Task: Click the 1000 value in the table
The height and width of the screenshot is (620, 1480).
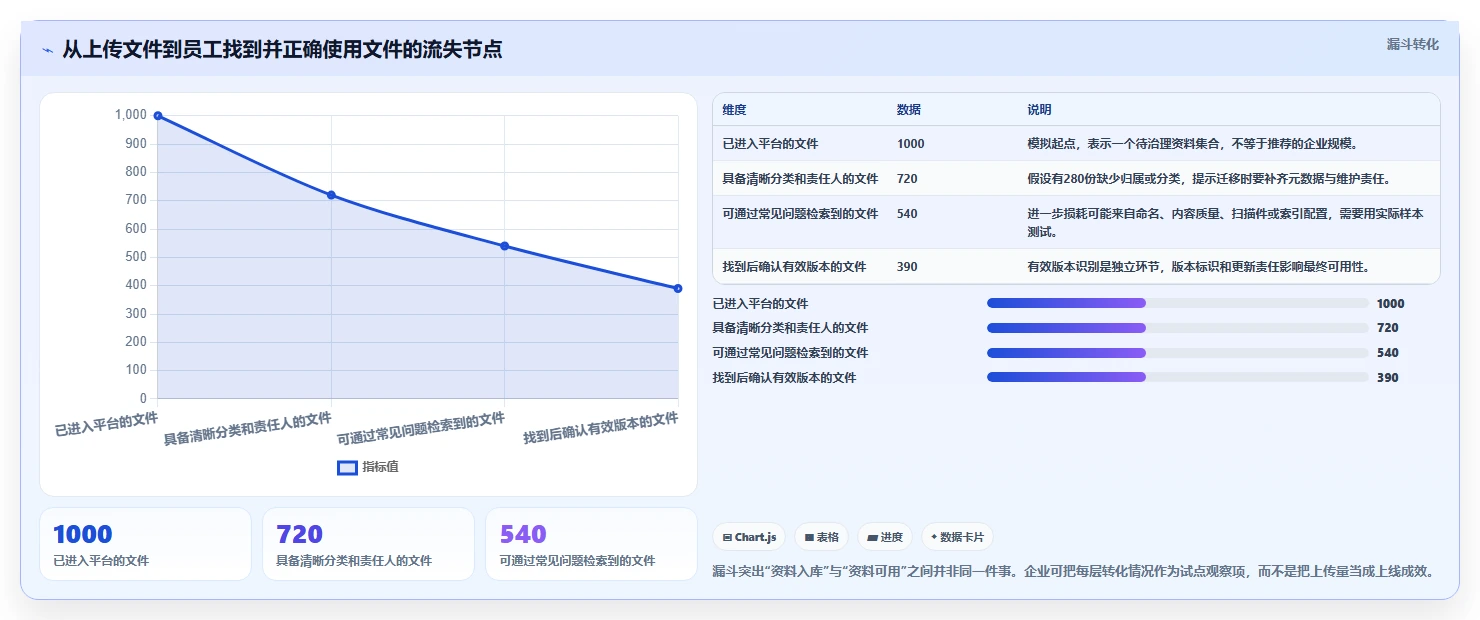Action: click(911, 144)
